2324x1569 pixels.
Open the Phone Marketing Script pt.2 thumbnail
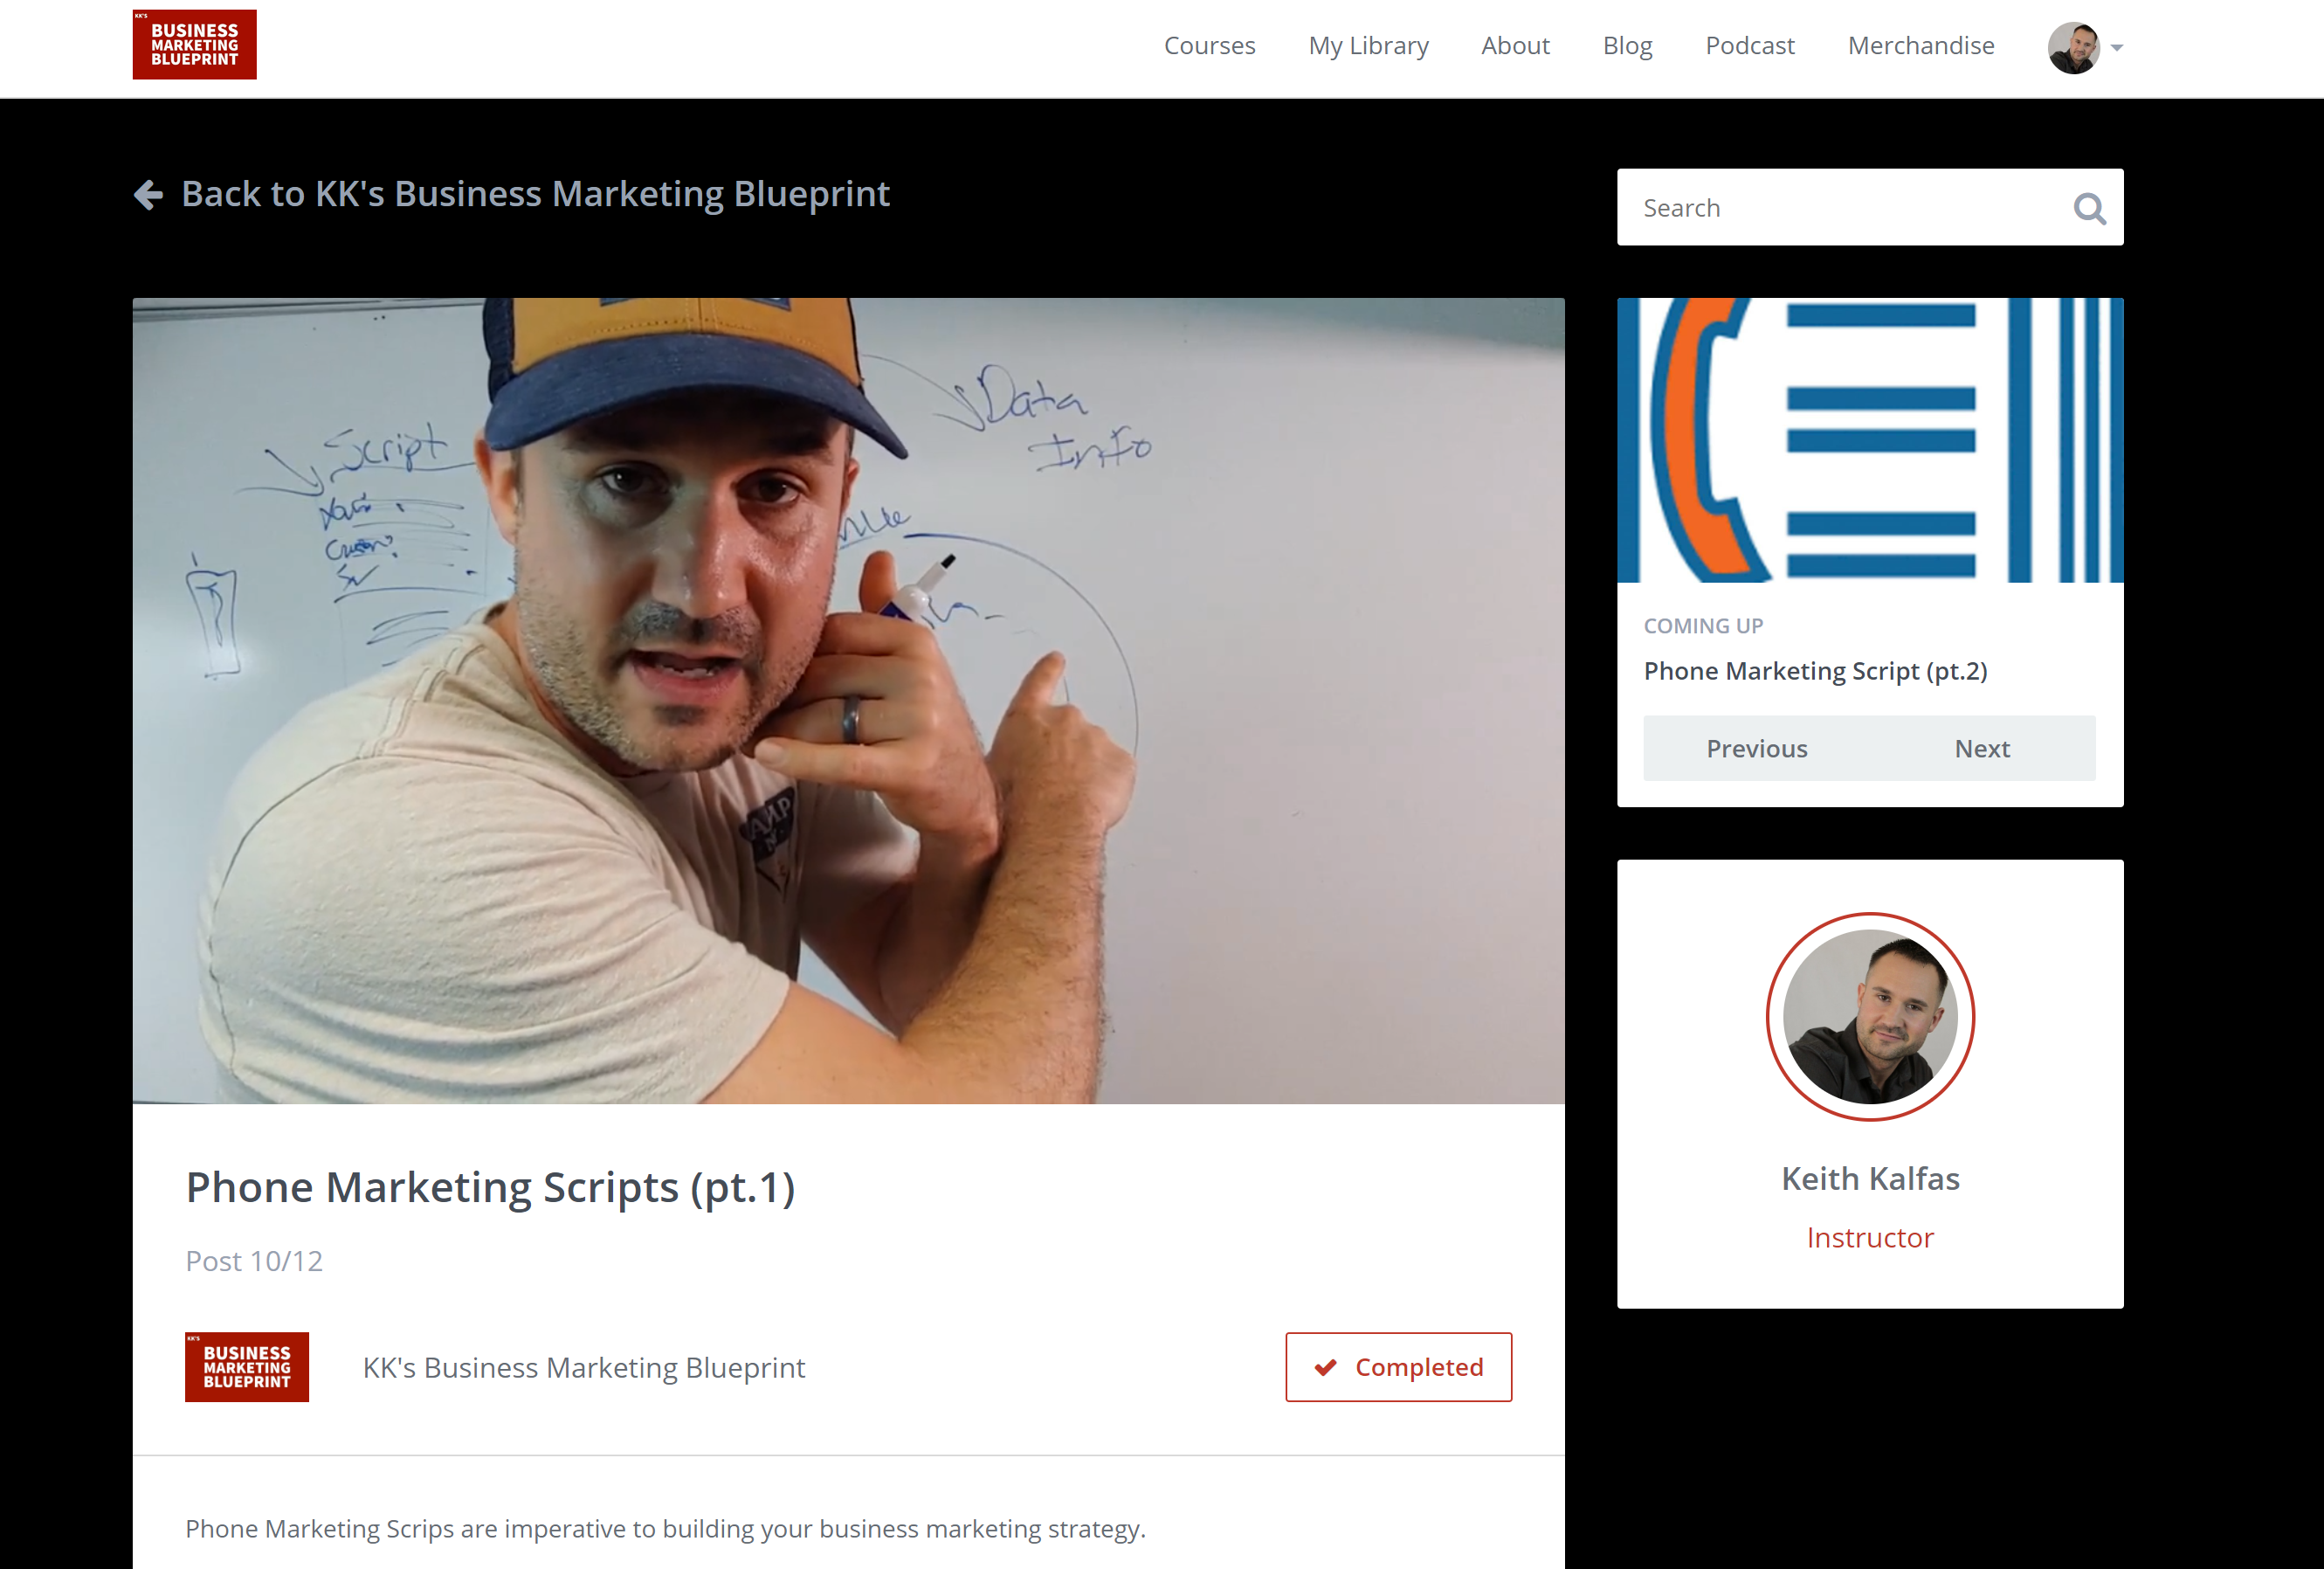1870,440
